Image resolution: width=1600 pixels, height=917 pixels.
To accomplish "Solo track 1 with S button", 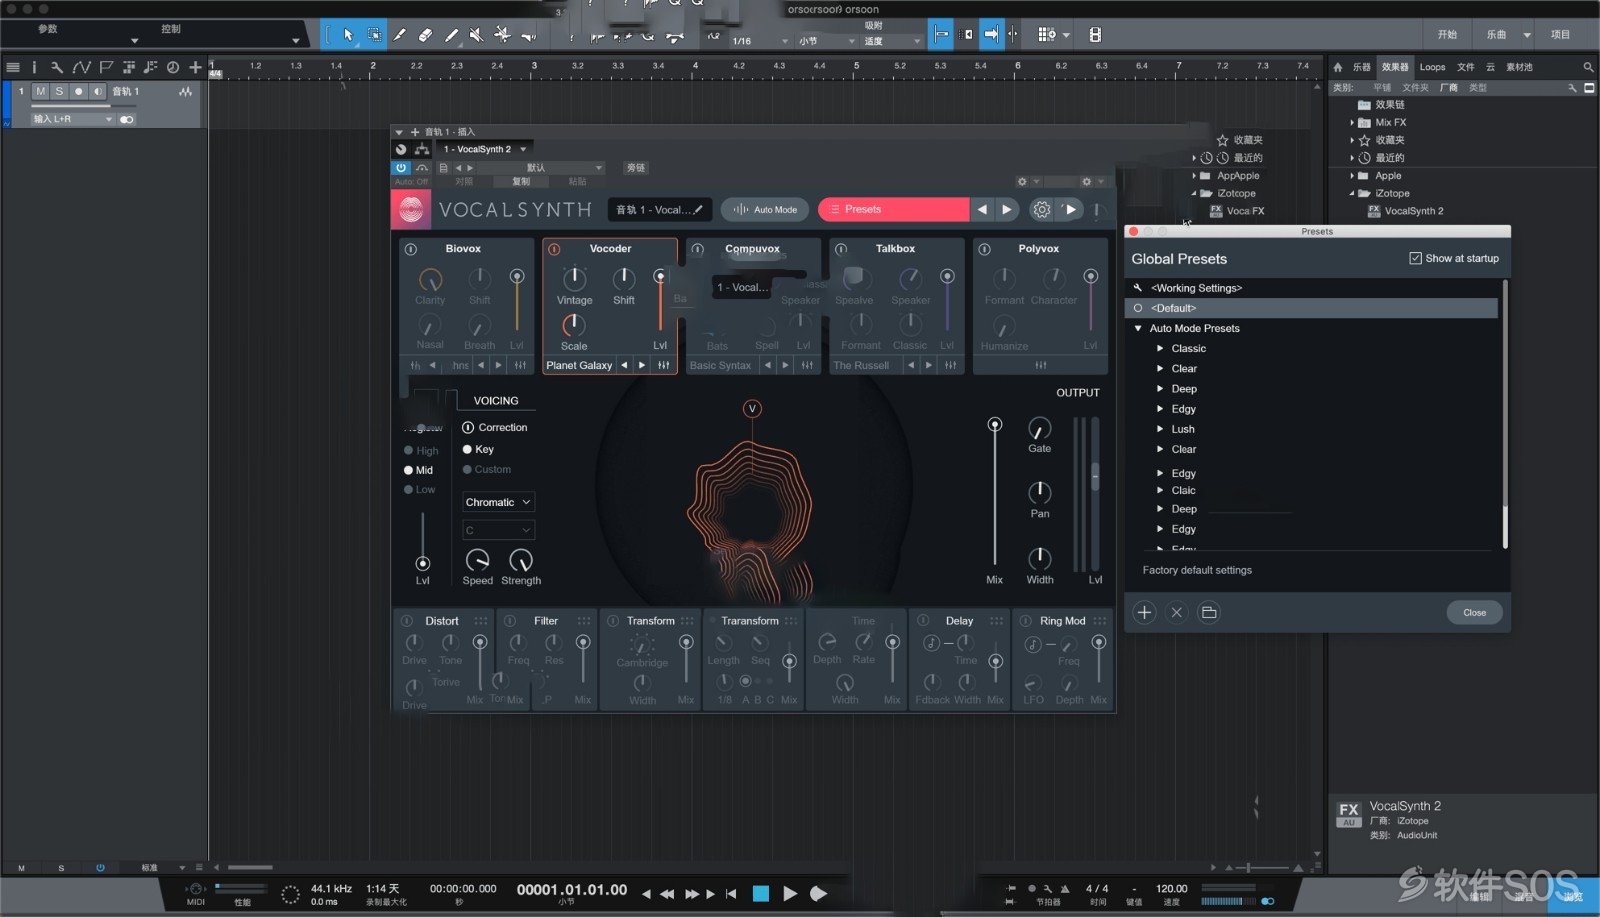I will point(59,91).
